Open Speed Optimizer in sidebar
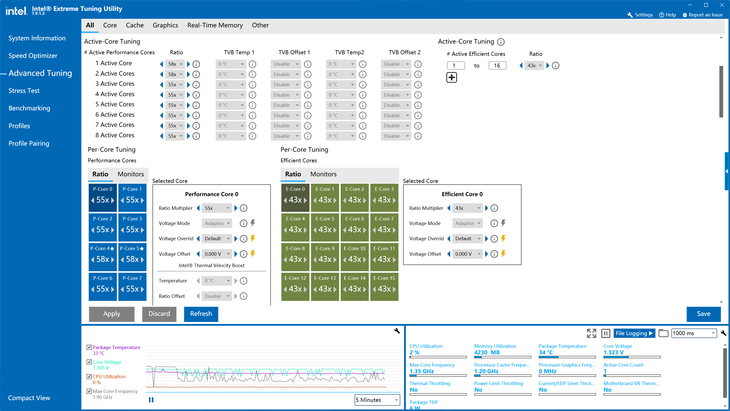This screenshot has height=411, width=730. [x=33, y=55]
